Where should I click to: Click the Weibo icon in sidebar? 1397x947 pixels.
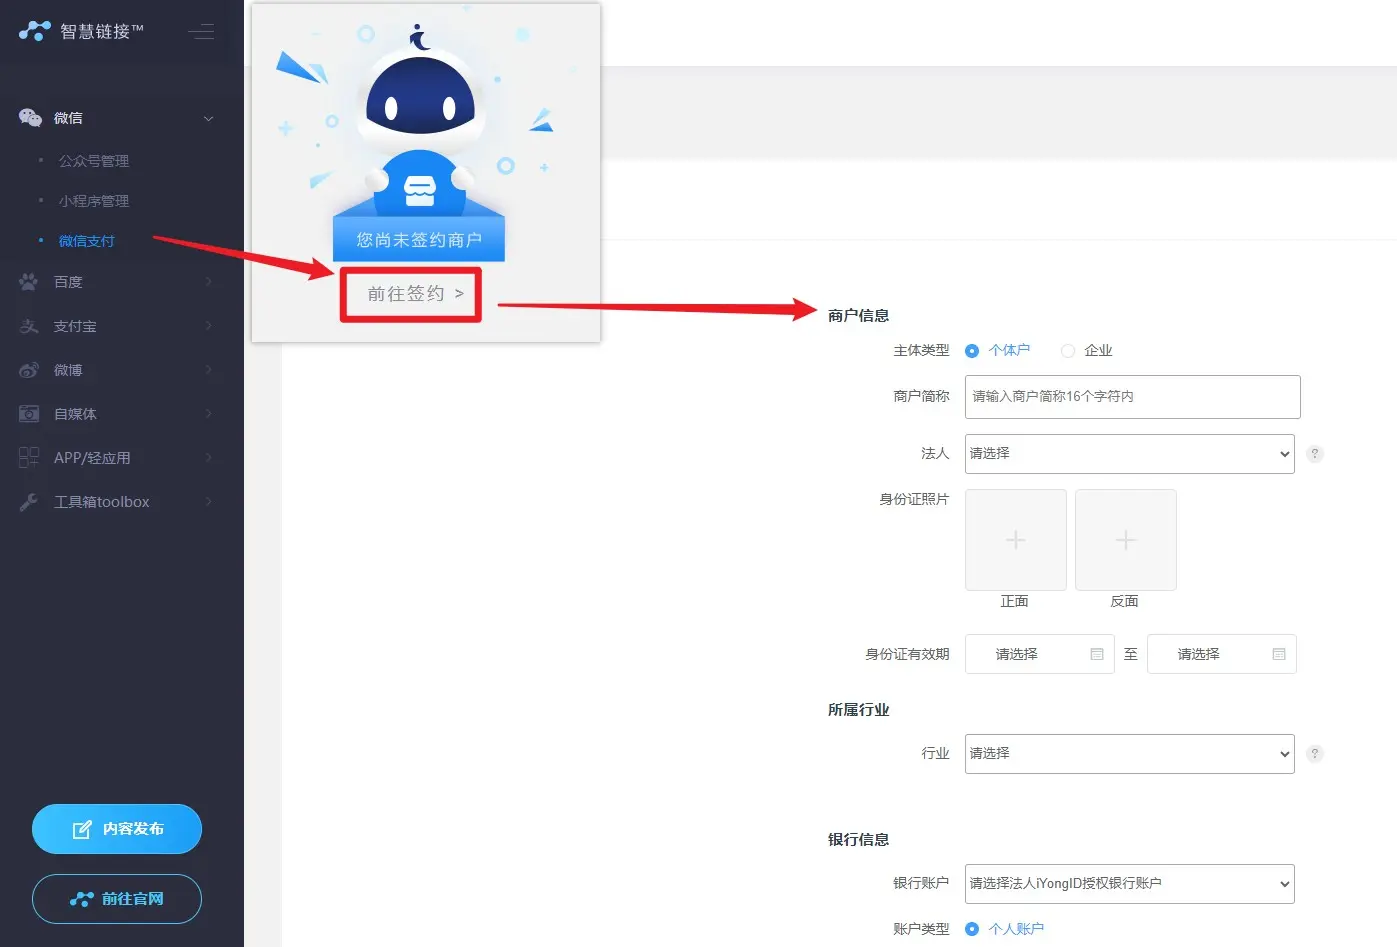[29, 370]
